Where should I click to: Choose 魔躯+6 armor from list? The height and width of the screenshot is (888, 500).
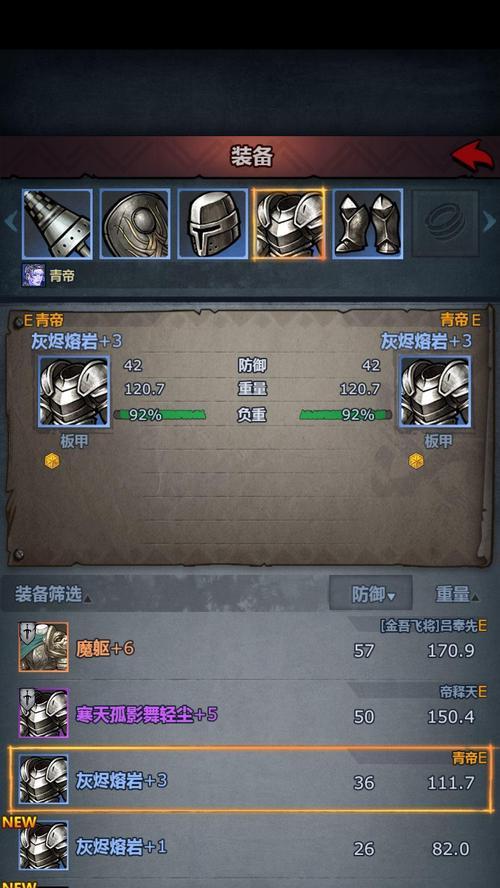tap(250, 647)
